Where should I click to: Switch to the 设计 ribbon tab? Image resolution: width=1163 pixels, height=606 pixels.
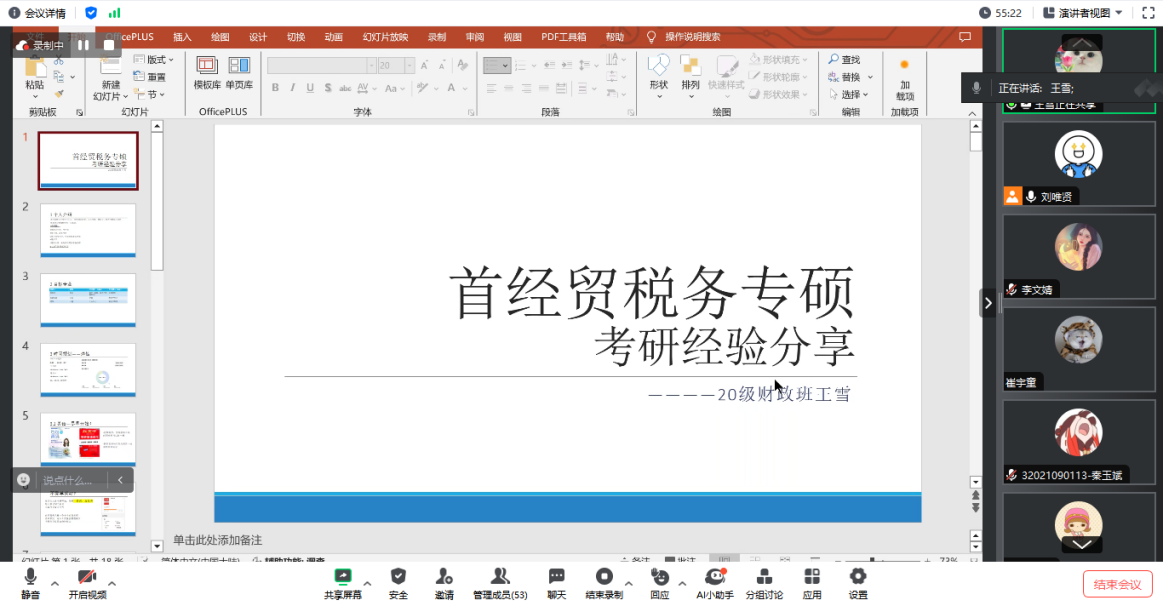tap(257, 36)
